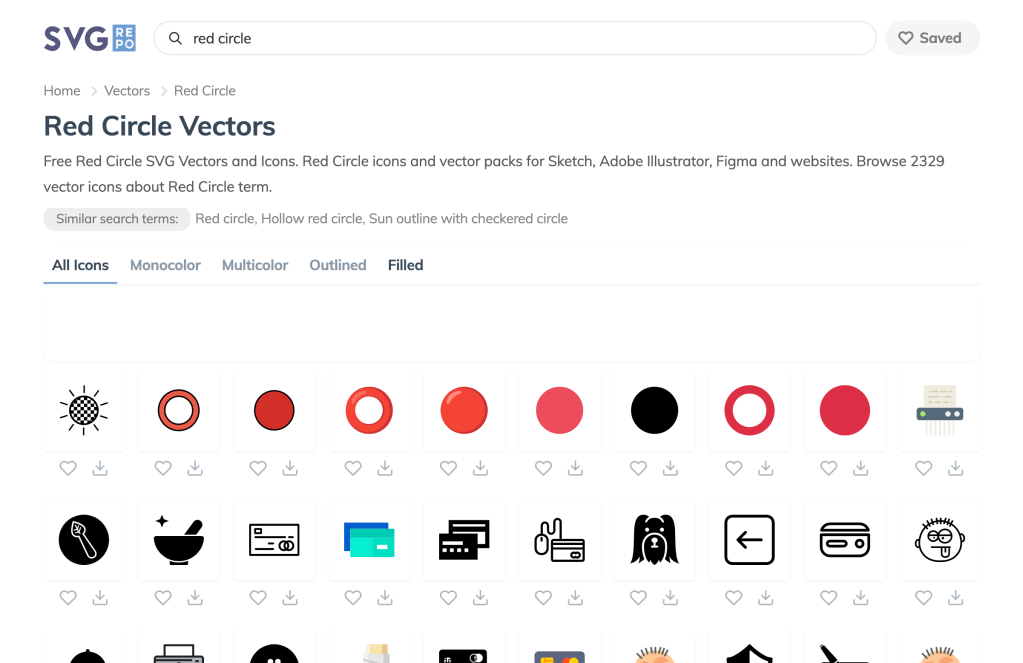This screenshot has height=663, width=1023.
Task: Open the mortar and pestle icon
Action: coord(179,540)
